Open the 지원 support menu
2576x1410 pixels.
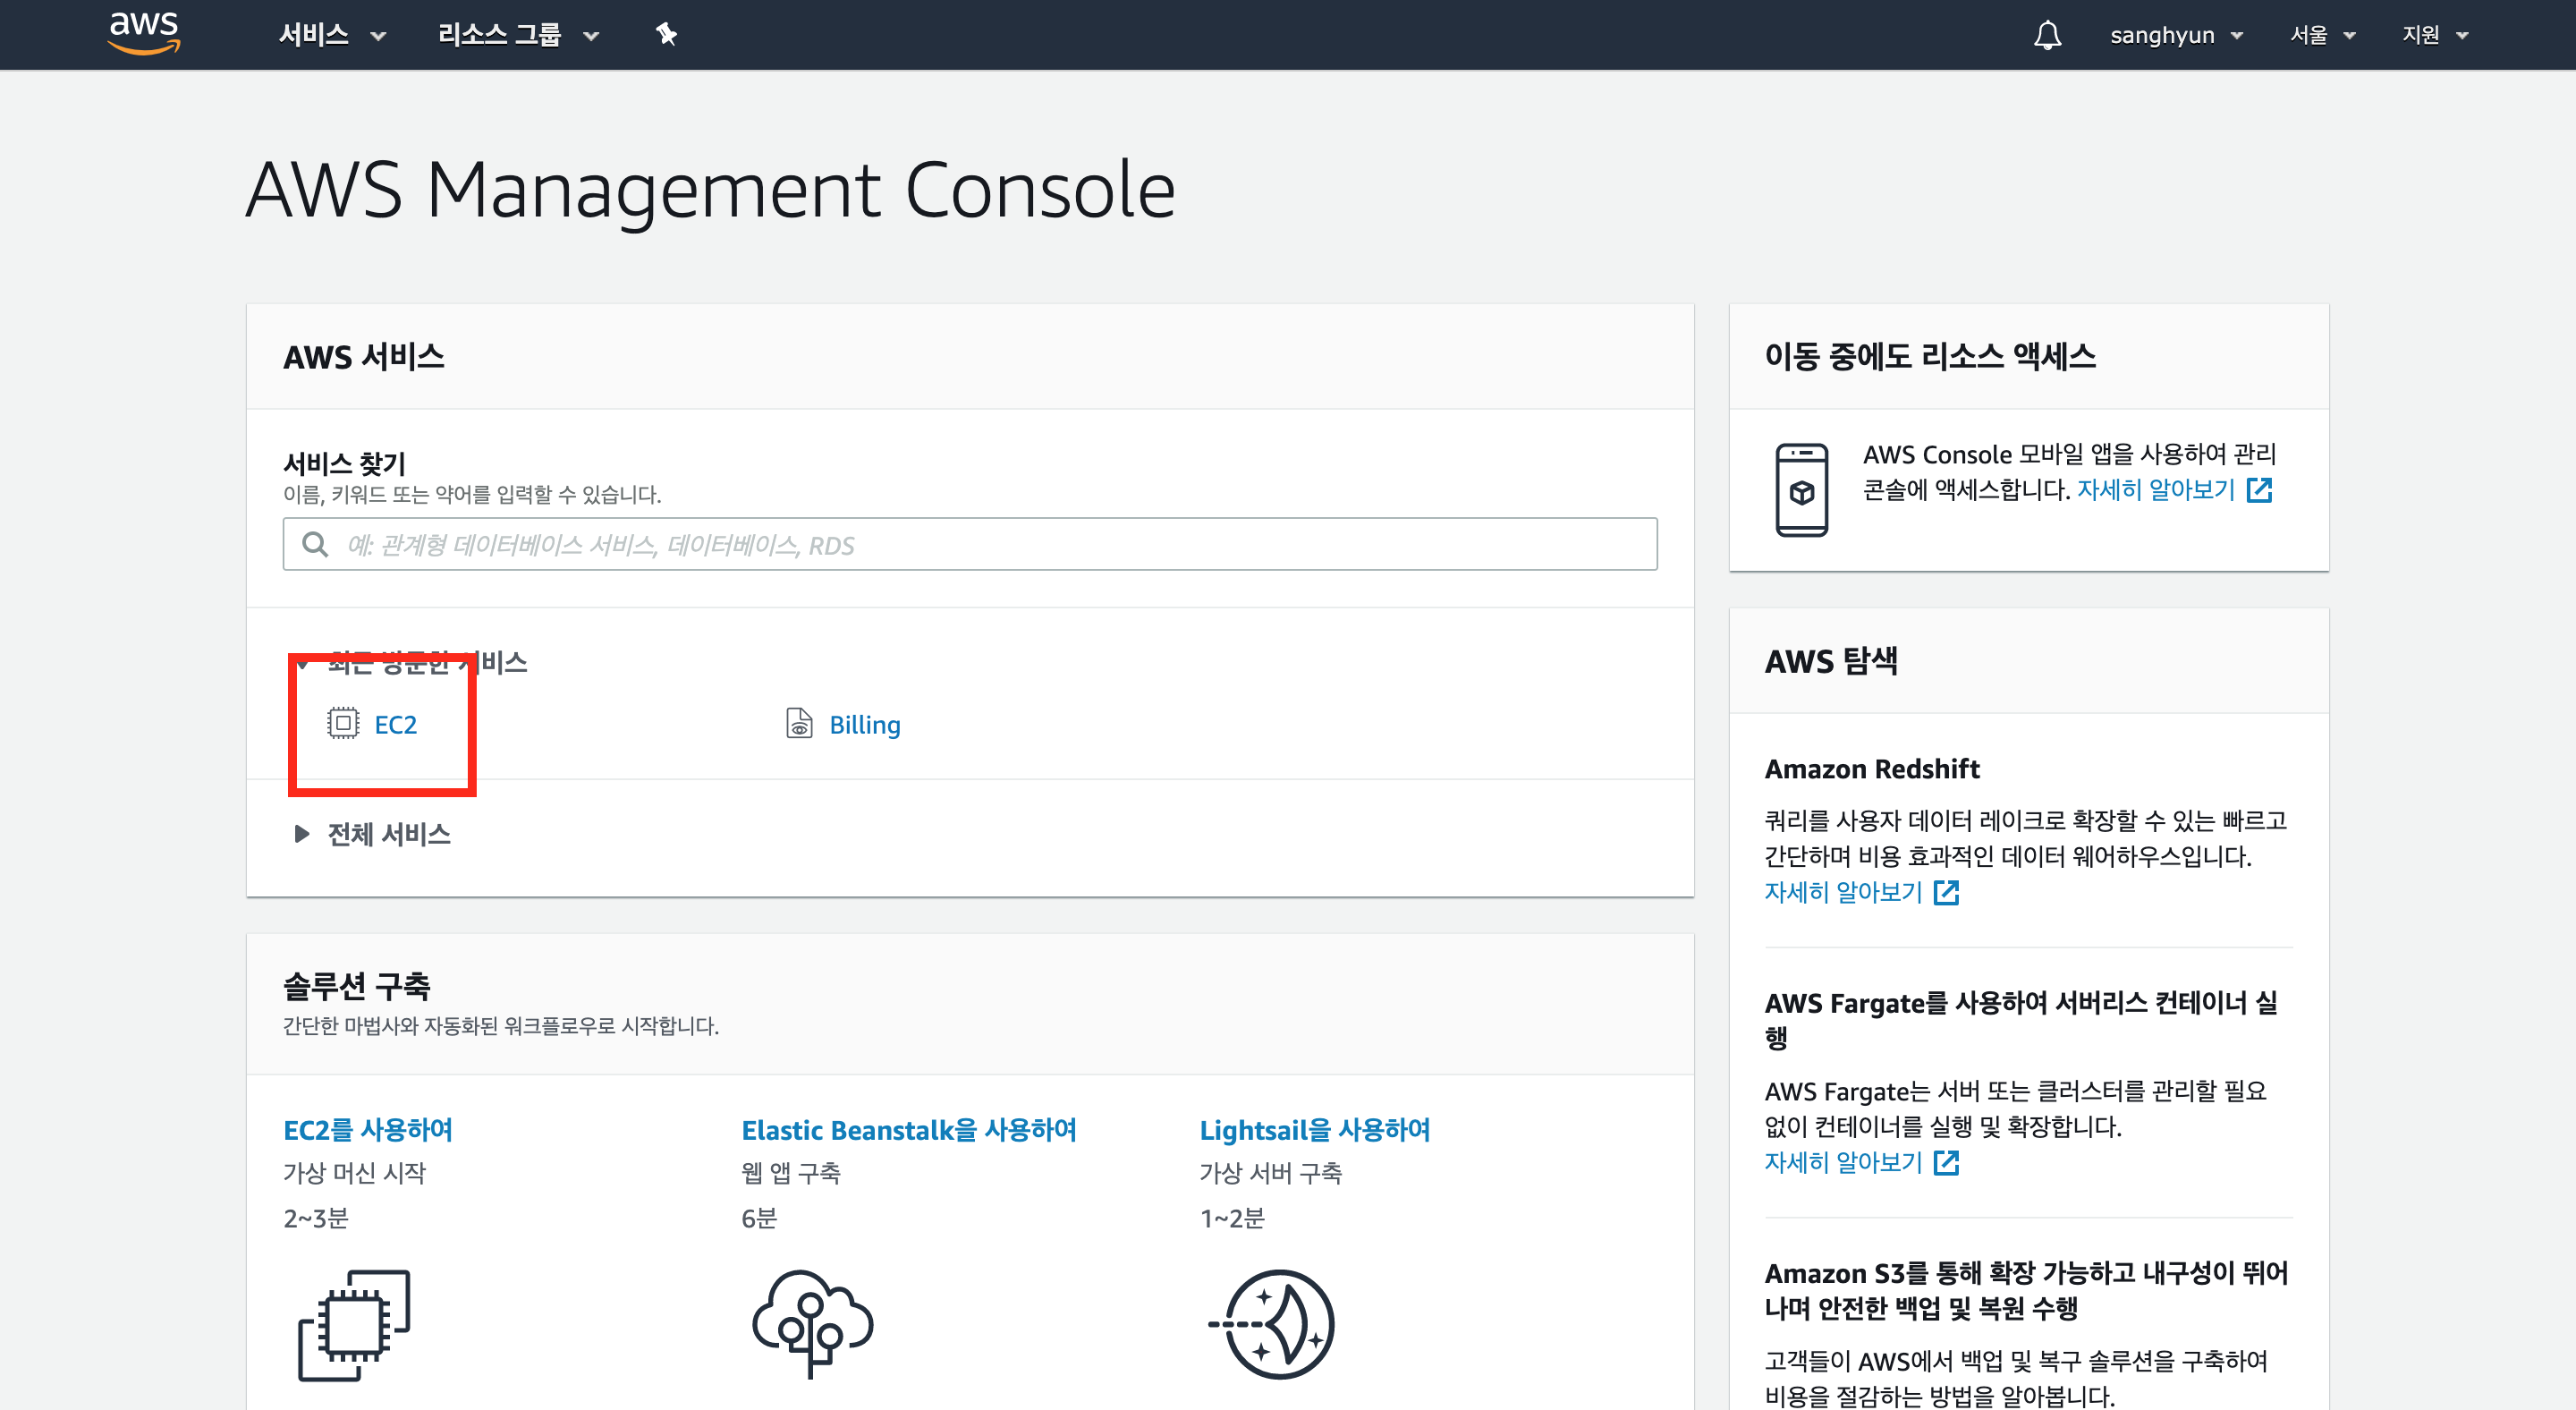(x=2434, y=35)
